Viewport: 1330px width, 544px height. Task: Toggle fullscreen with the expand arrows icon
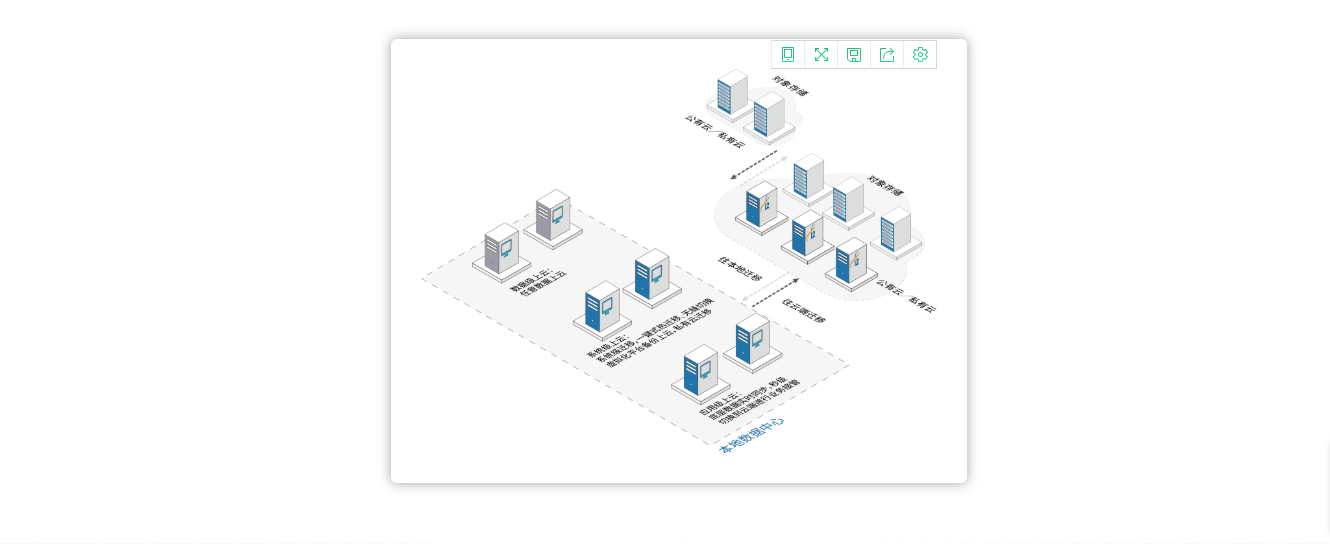coord(821,55)
